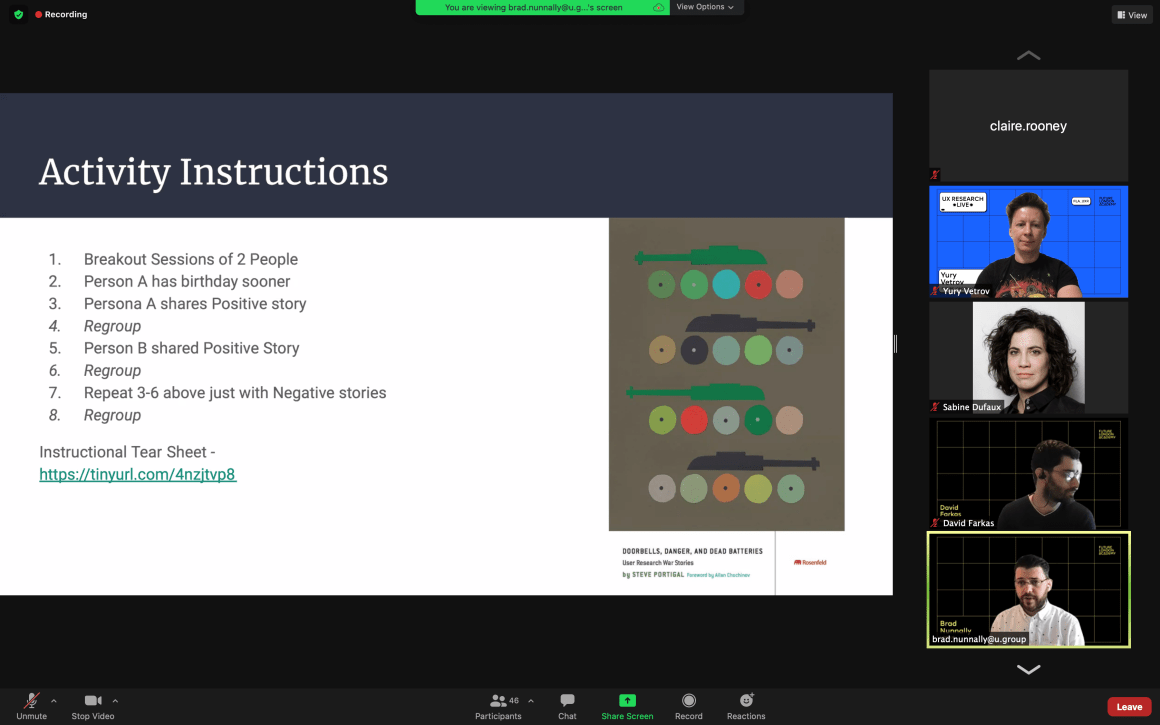1160x725 pixels.
Task: Click the red Leave button
Action: coord(1129,707)
